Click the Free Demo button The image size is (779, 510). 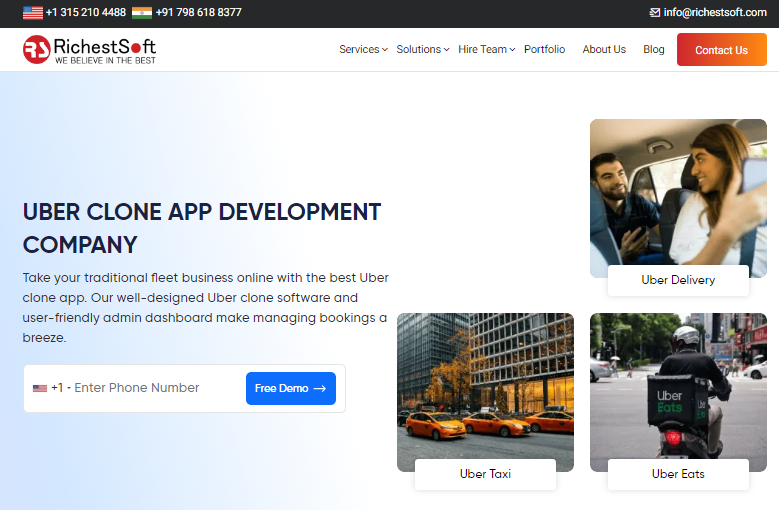pos(290,388)
